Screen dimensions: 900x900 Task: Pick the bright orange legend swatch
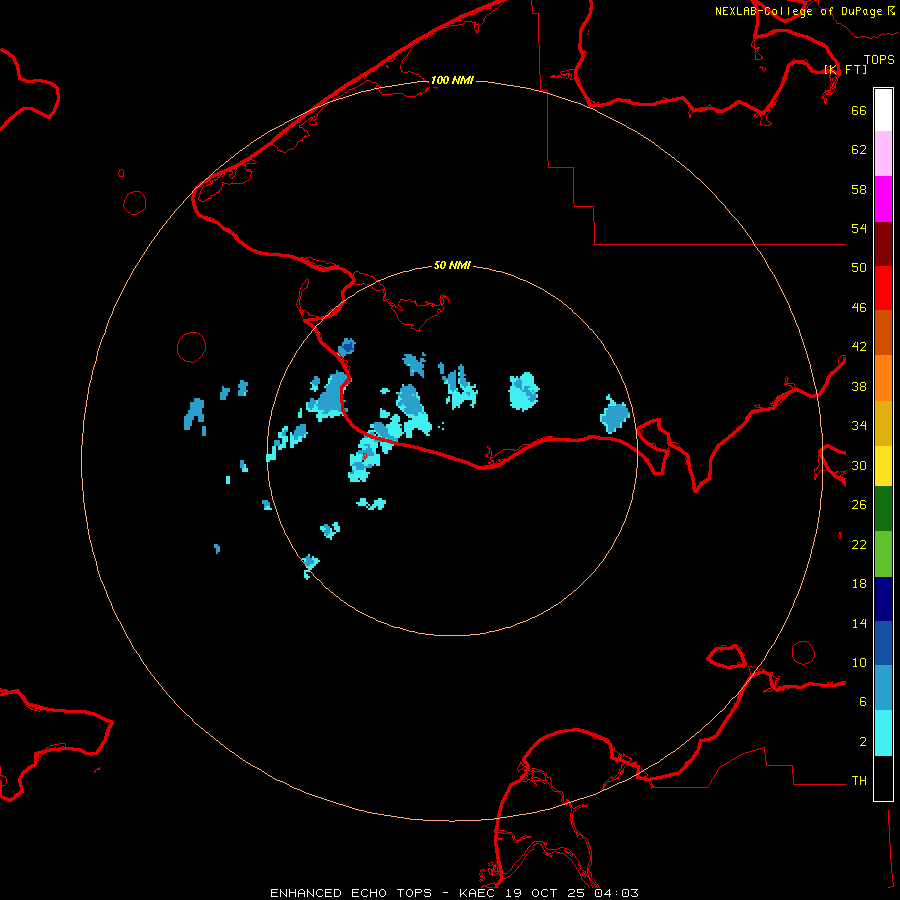[883, 378]
